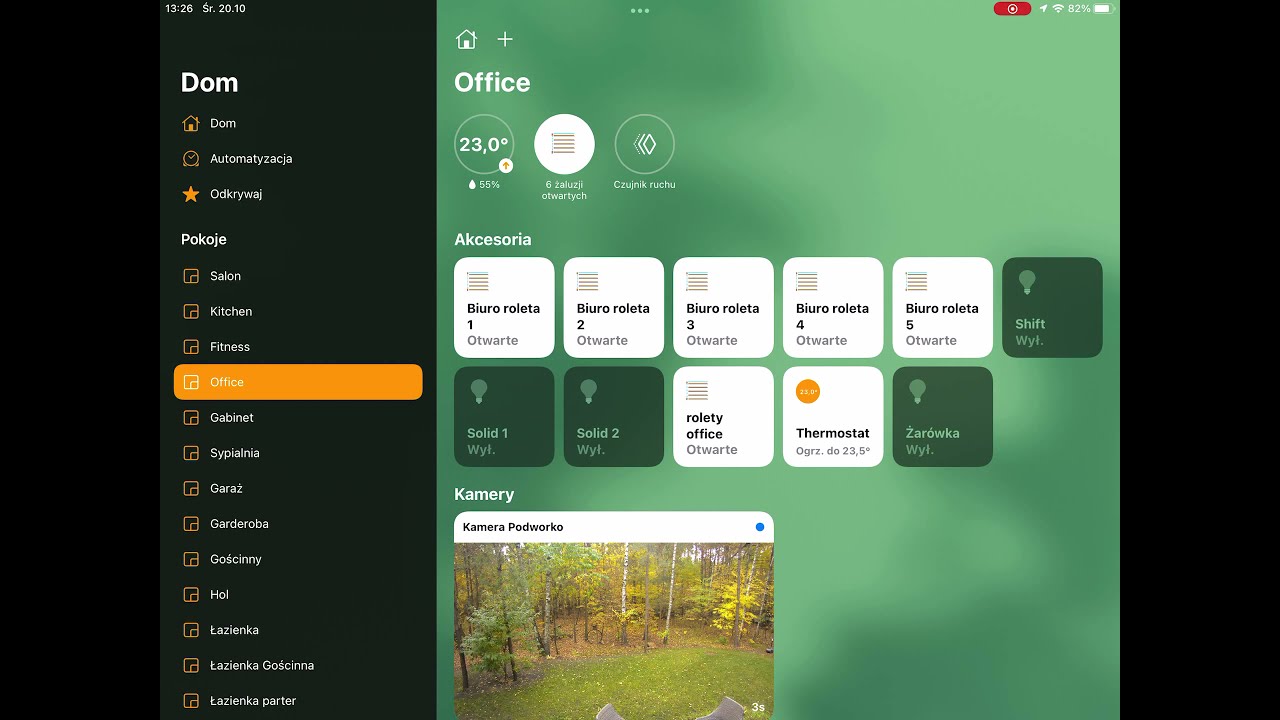Click the Office page title
Image resolution: width=1280 pixels, height=720 pixels.
(492, 82)
